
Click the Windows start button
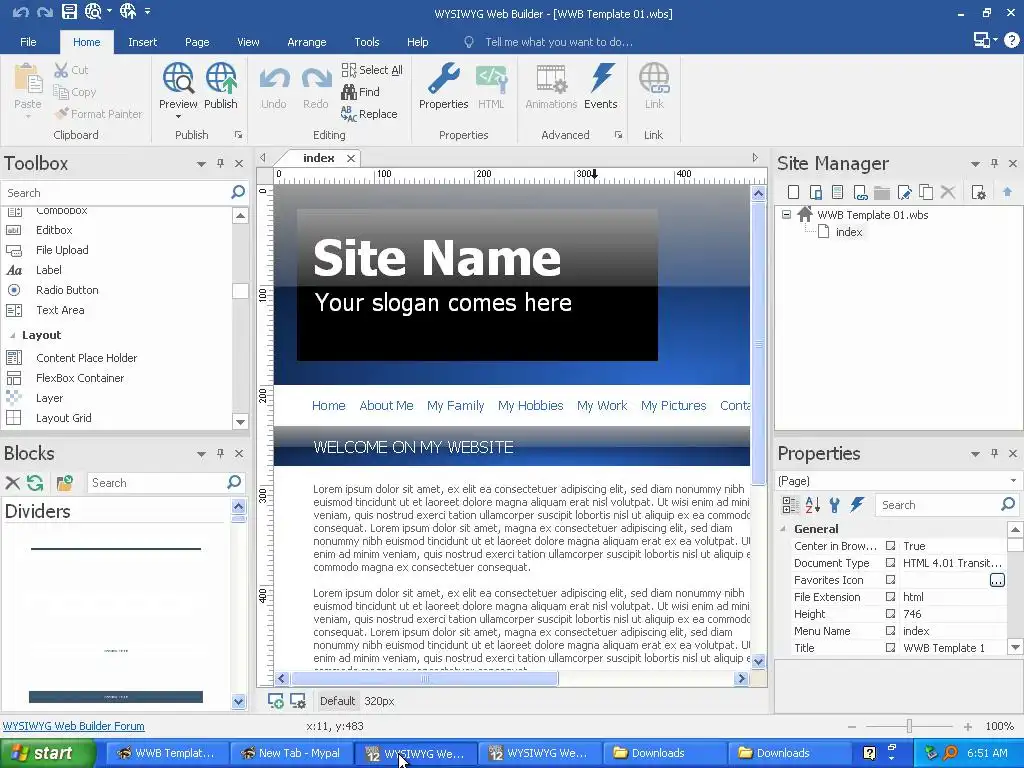46,753
